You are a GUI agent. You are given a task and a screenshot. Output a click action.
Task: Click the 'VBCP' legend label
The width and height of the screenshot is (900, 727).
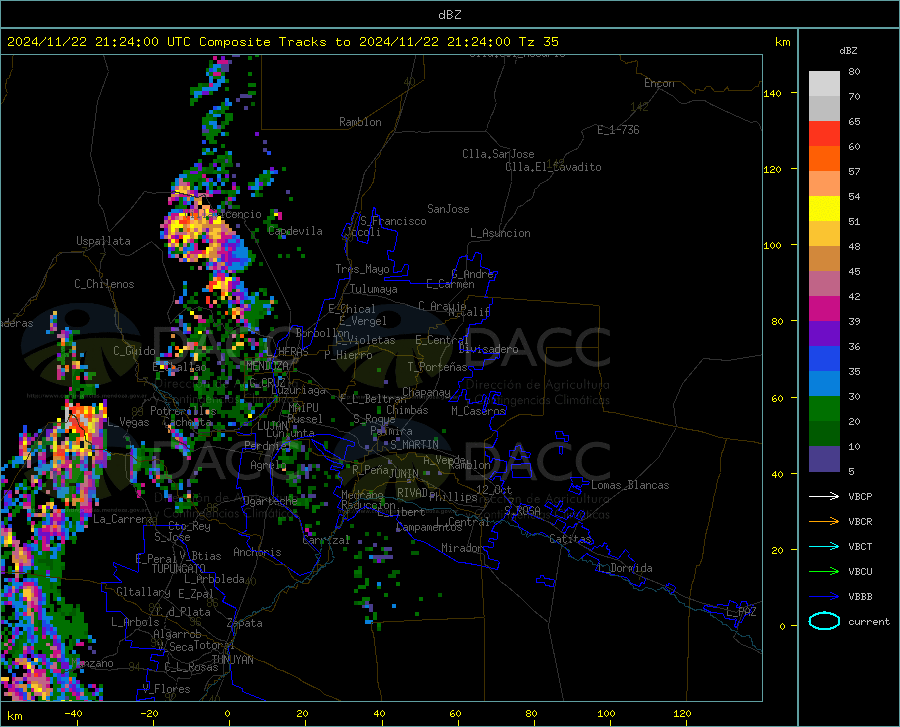pyautogui.click(x=860, y=496)
